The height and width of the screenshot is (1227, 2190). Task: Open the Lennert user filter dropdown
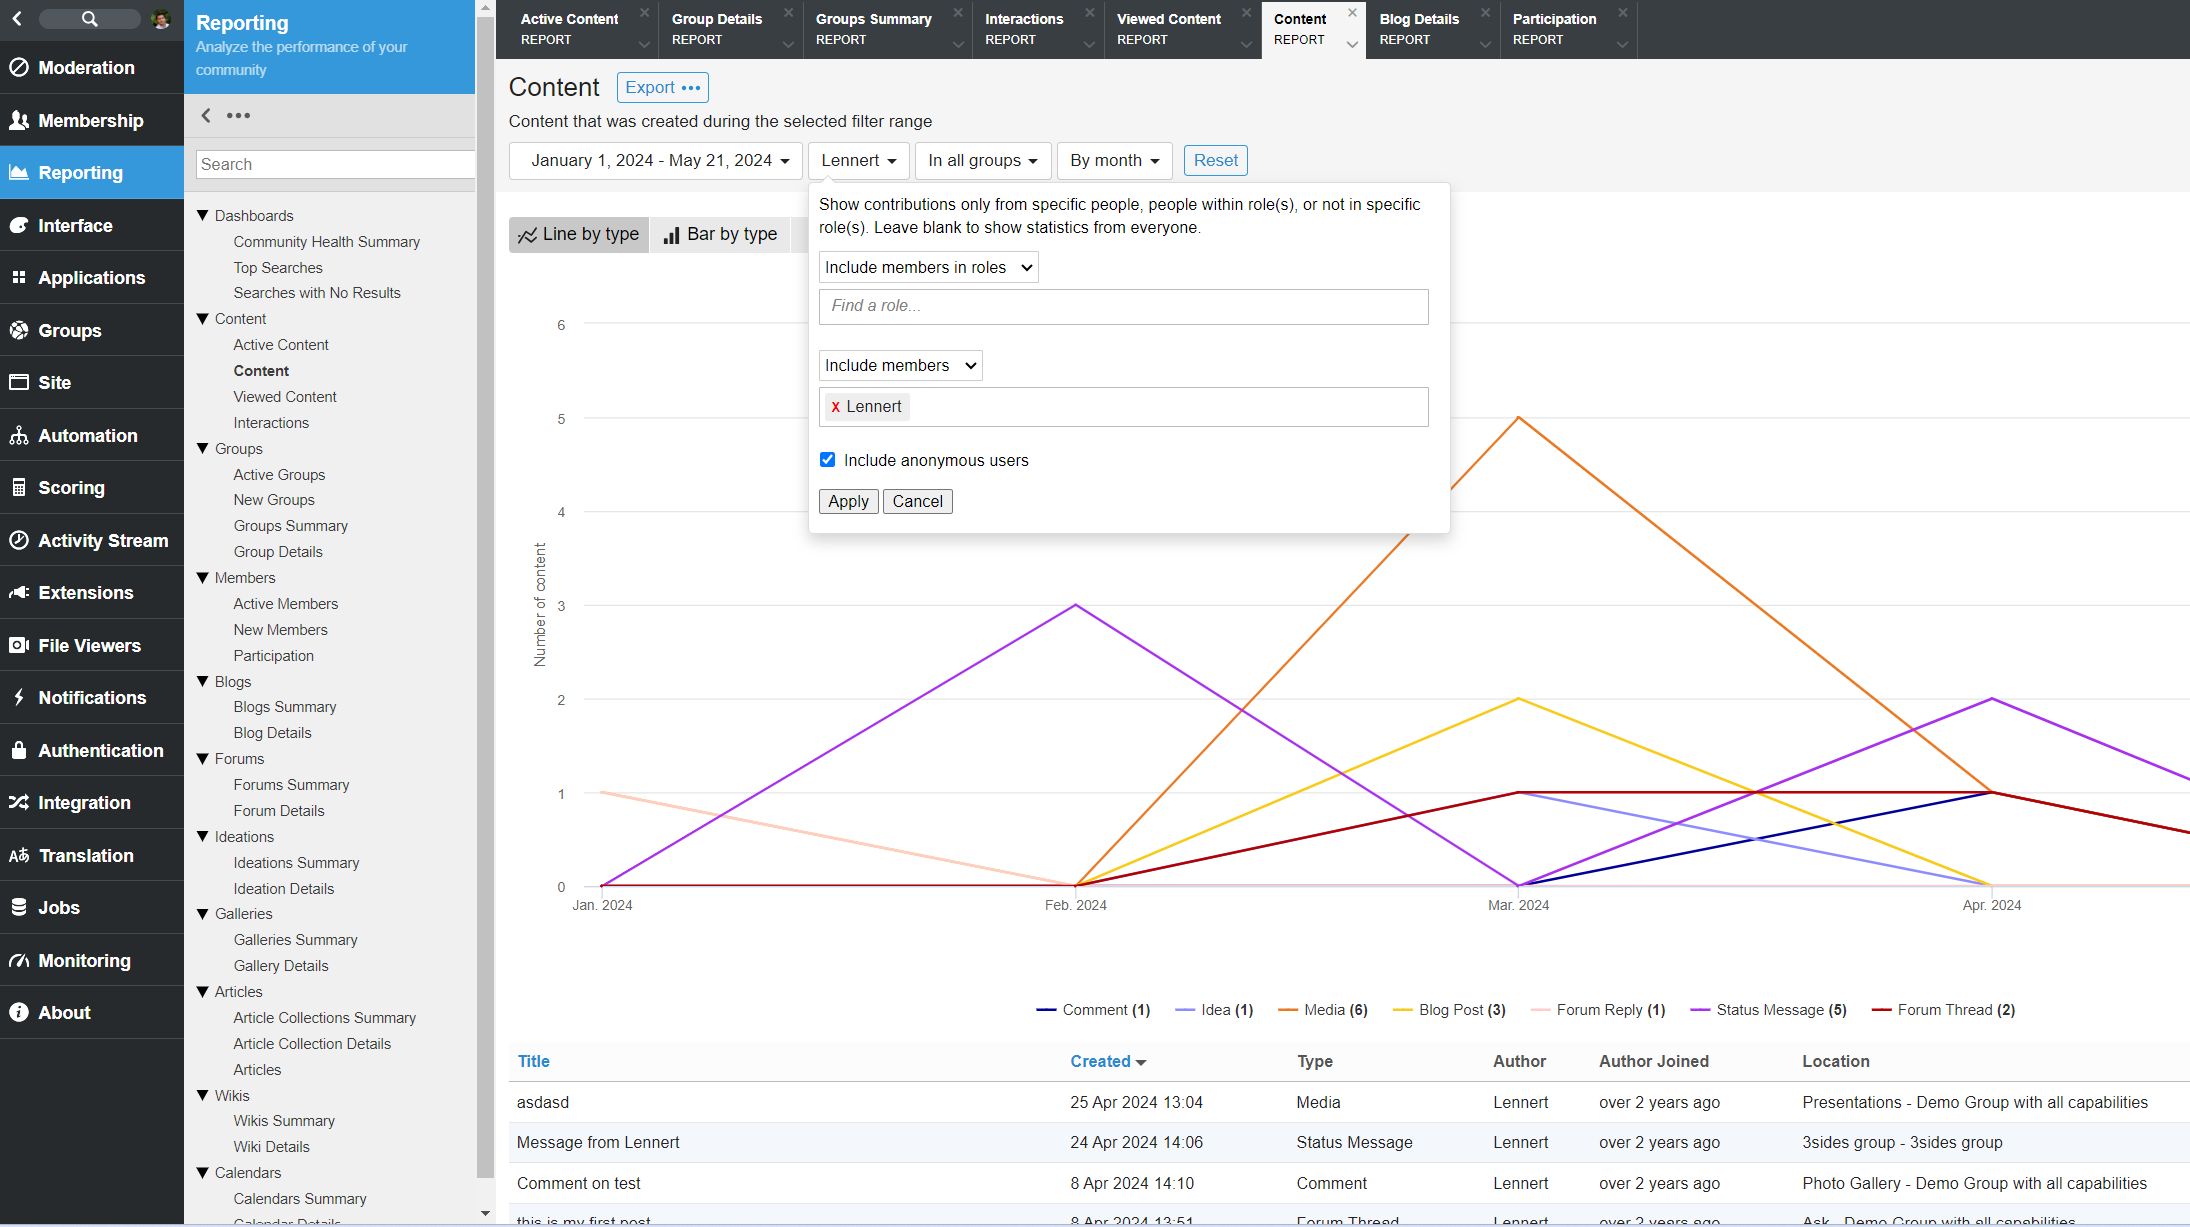tap(859, 161)
